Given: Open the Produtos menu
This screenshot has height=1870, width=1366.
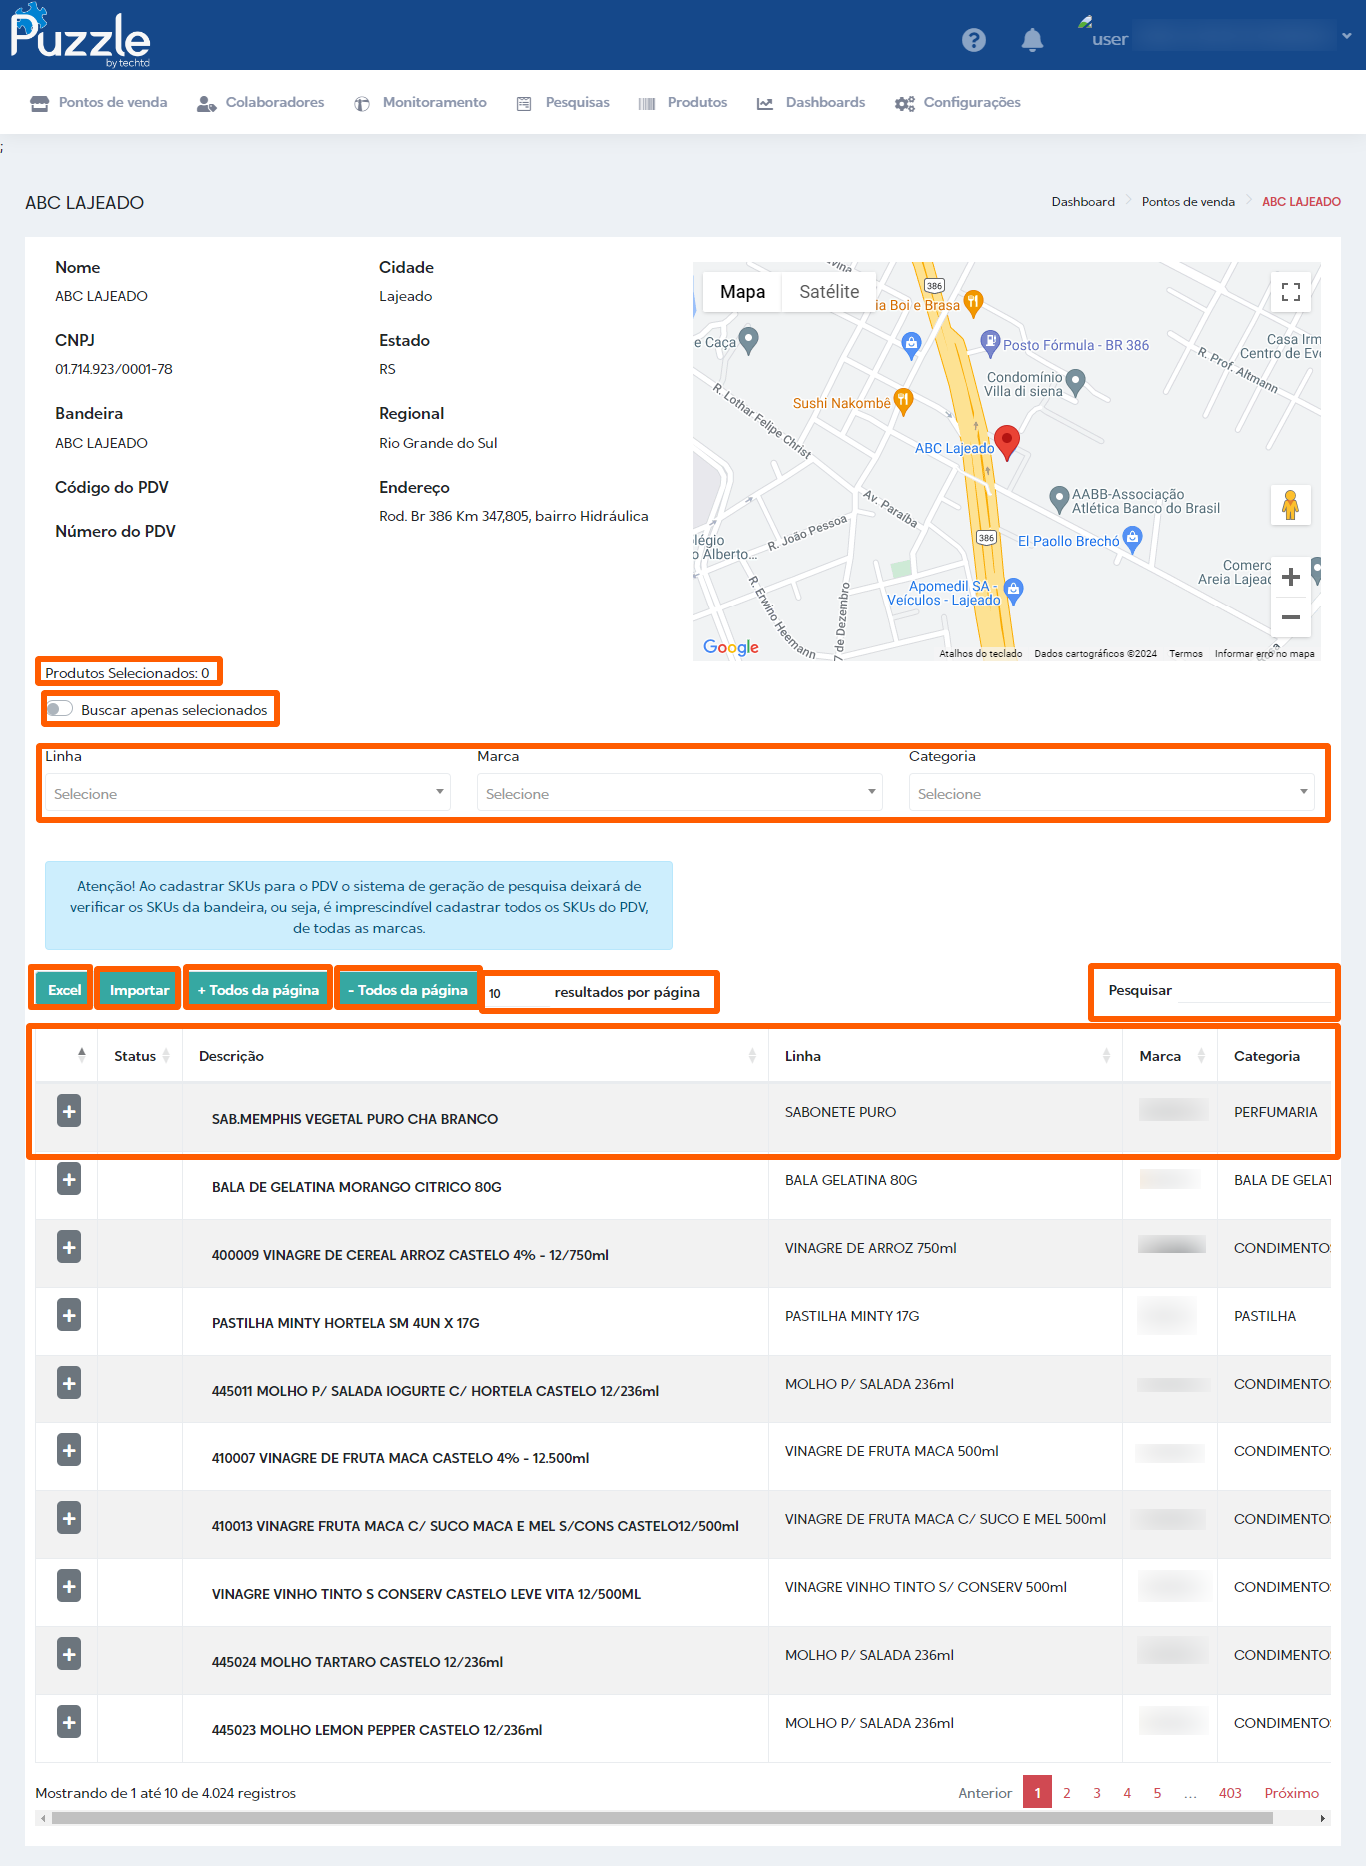Looking at the screenshot, I should [683, 102].
